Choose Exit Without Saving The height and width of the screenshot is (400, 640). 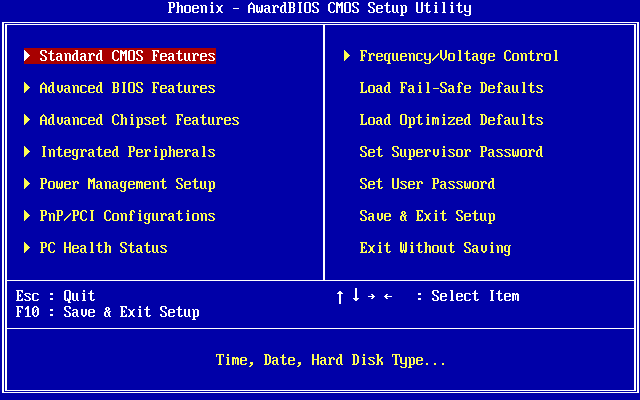tap(435, 248)
